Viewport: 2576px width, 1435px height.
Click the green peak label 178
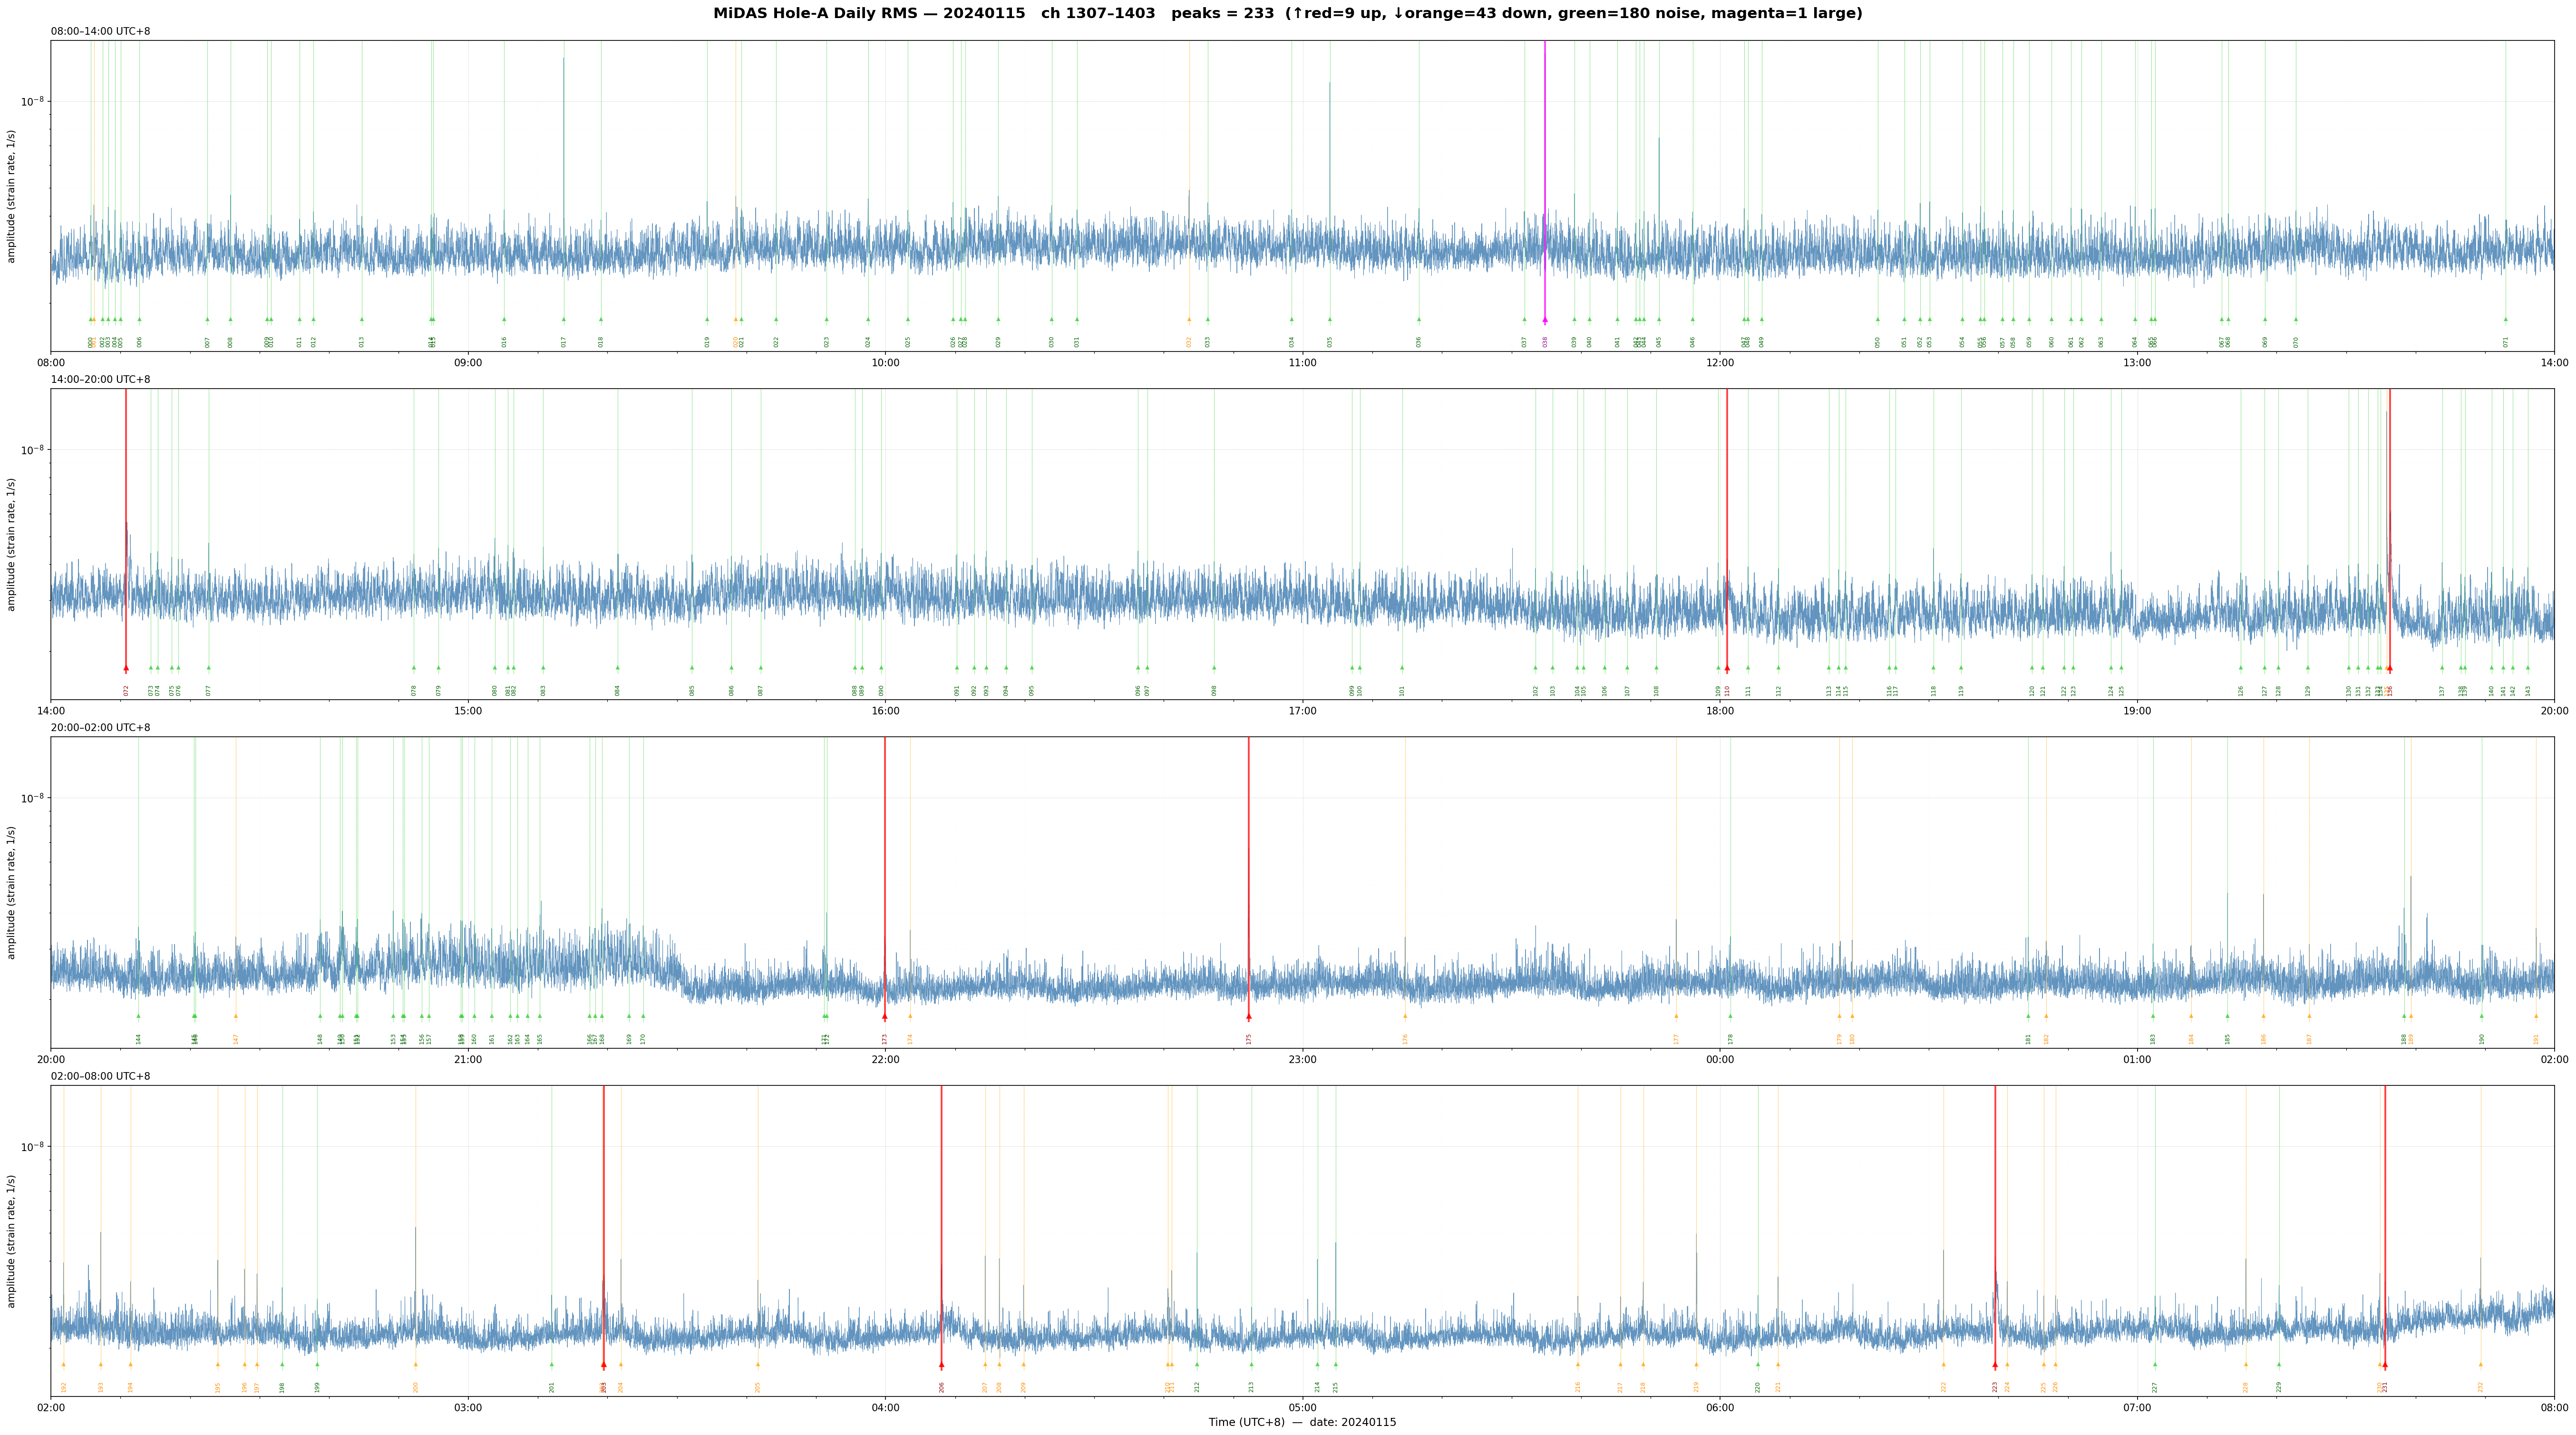click(1730, 1038)
